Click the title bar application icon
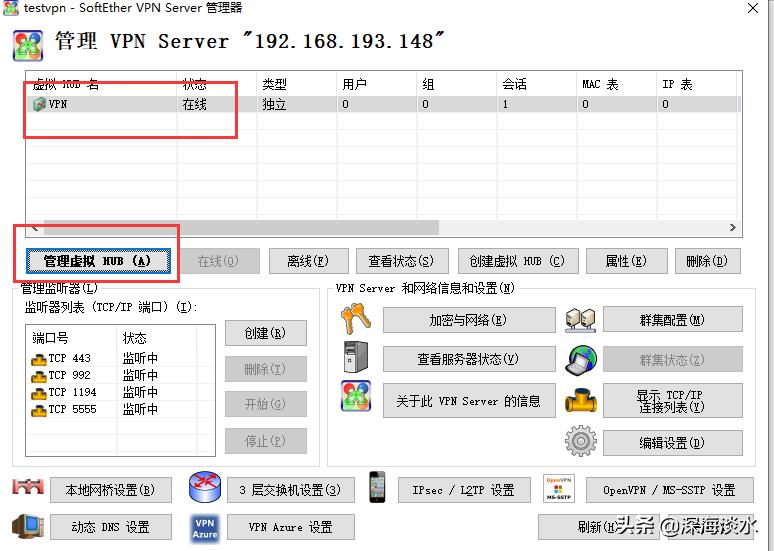This screenshot has height=551, width=774. [11, 8]
